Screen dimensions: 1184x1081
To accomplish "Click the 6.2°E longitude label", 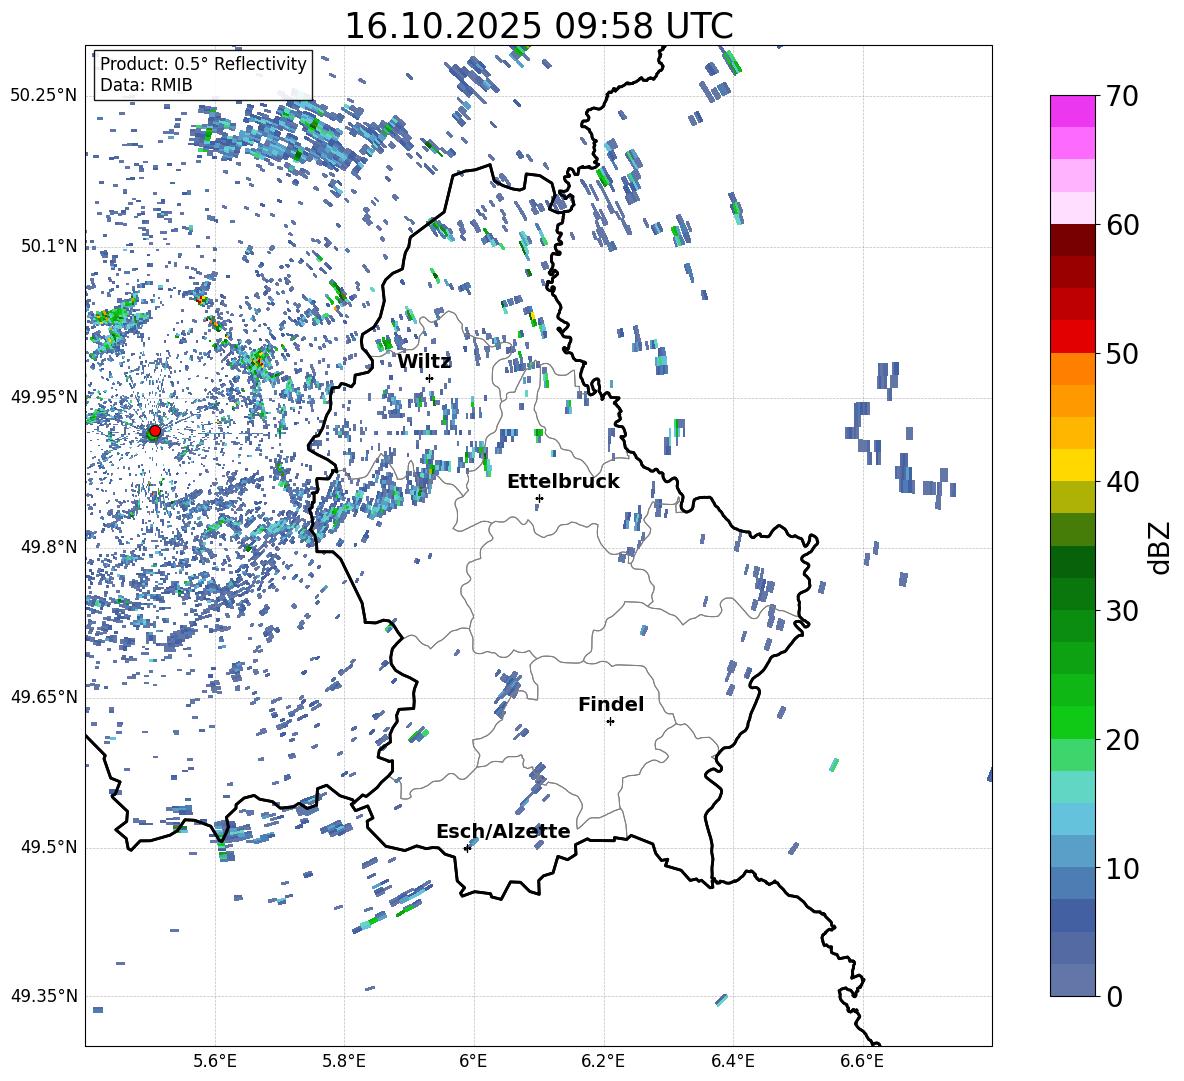I will (603, 1061).
